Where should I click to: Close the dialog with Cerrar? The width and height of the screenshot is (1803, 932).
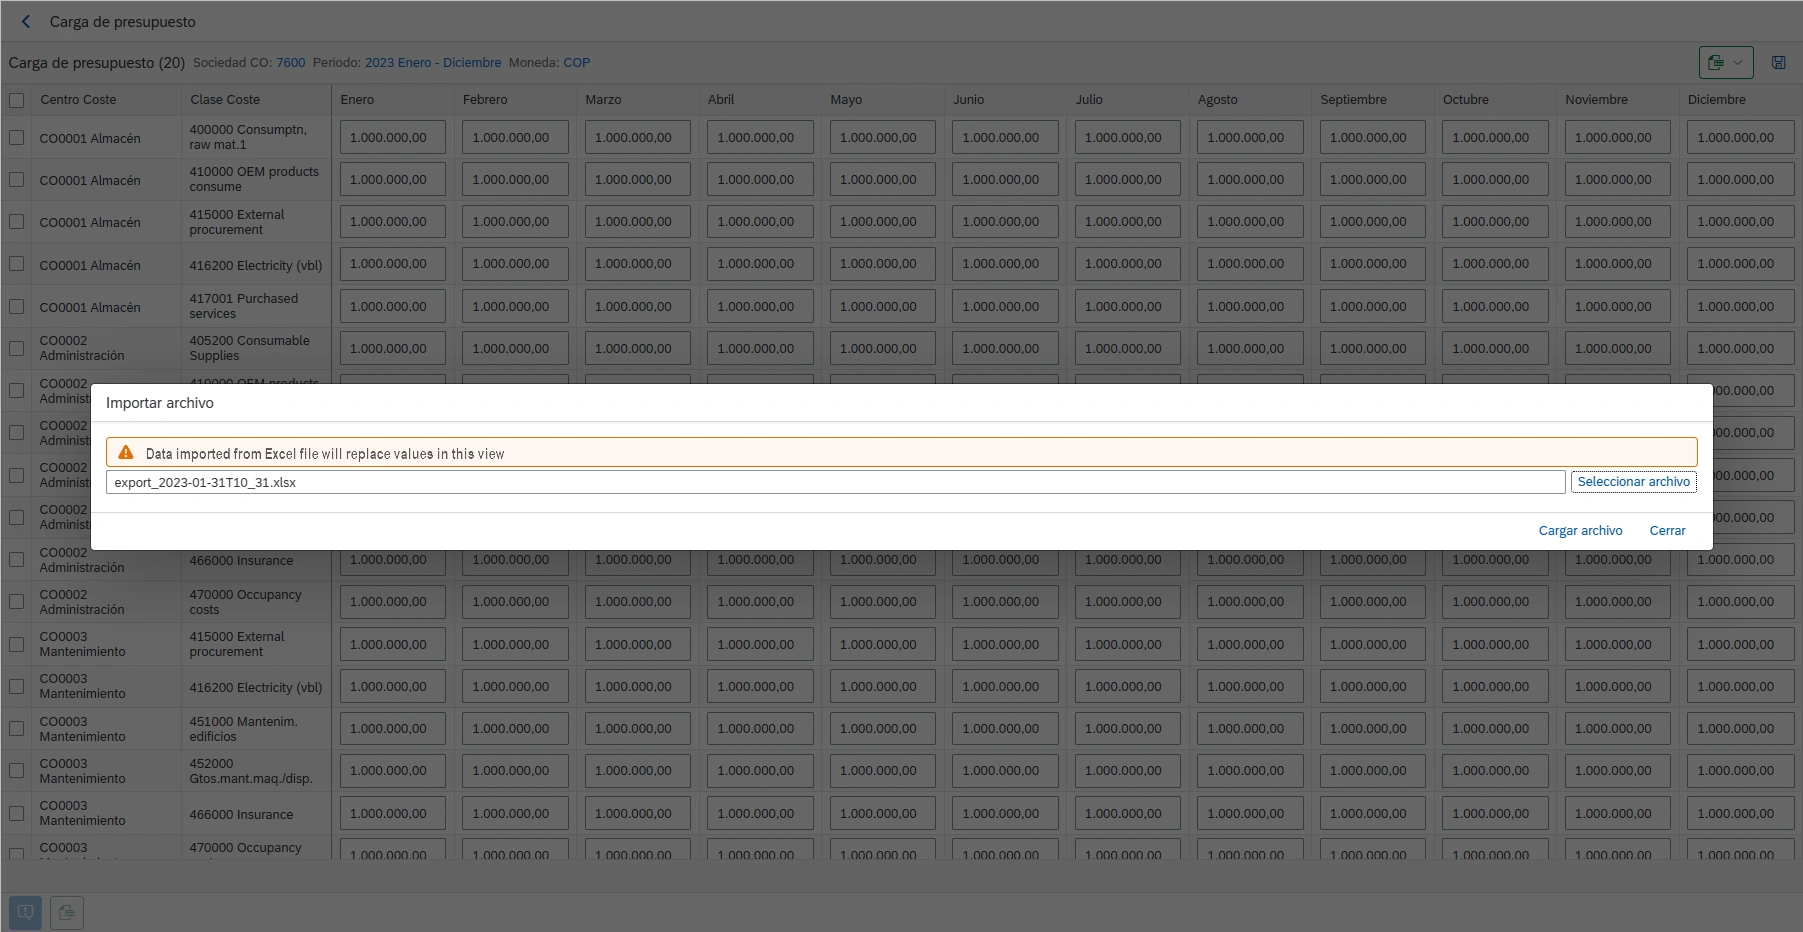click(x=1667, y=531)
